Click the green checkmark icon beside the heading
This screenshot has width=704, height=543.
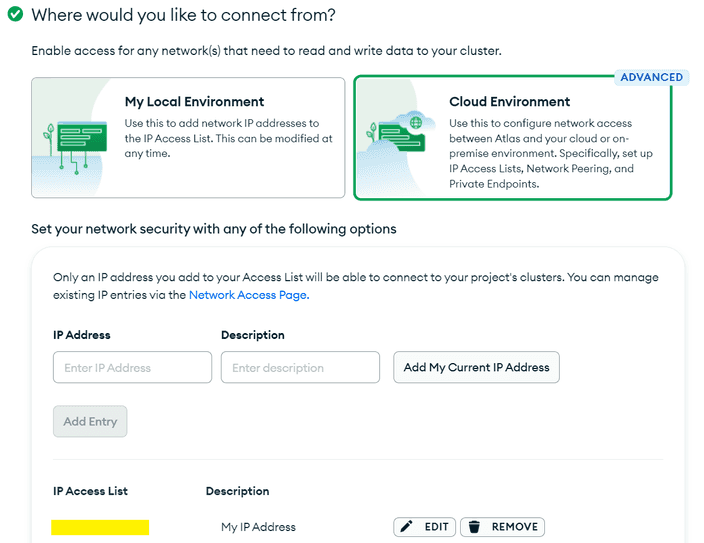tap(15, 15)
